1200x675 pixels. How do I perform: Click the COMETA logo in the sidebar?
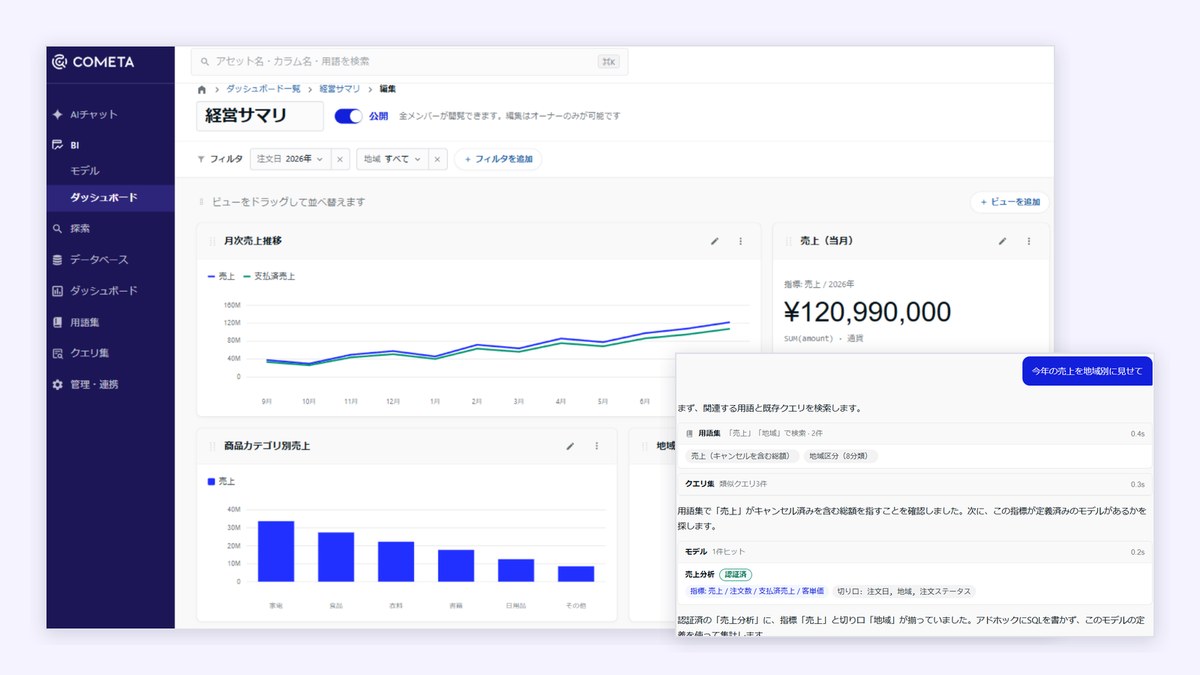pyautogui.click(x=93, y=62)
